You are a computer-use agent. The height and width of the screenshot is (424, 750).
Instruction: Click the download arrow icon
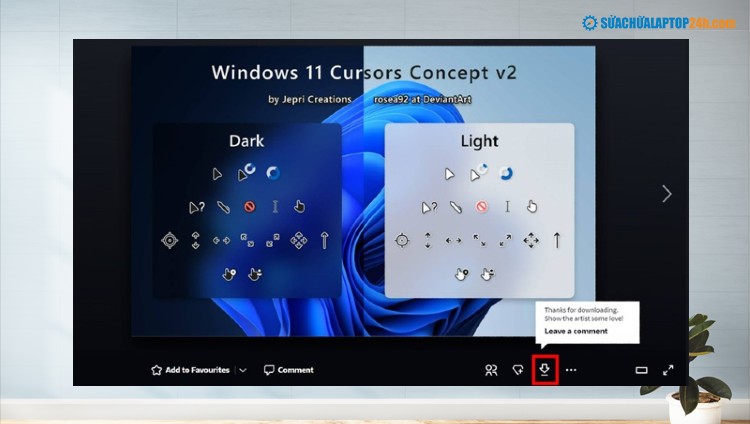click(x=545, y=369)
